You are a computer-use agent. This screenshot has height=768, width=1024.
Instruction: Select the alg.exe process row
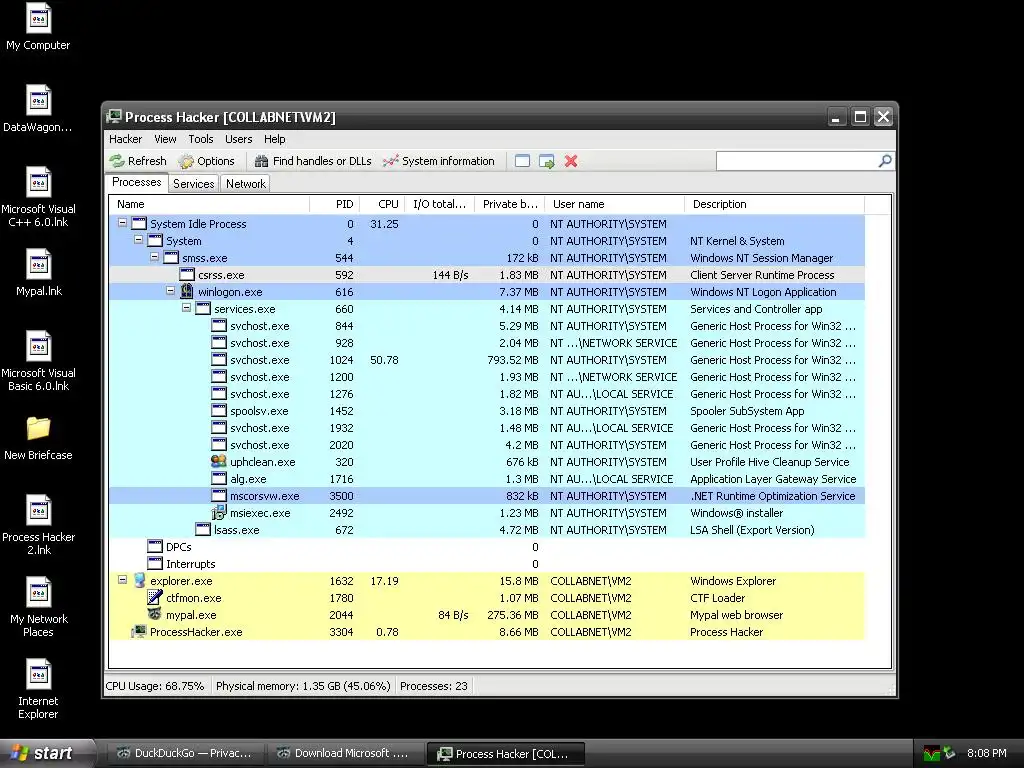[487, 479]
